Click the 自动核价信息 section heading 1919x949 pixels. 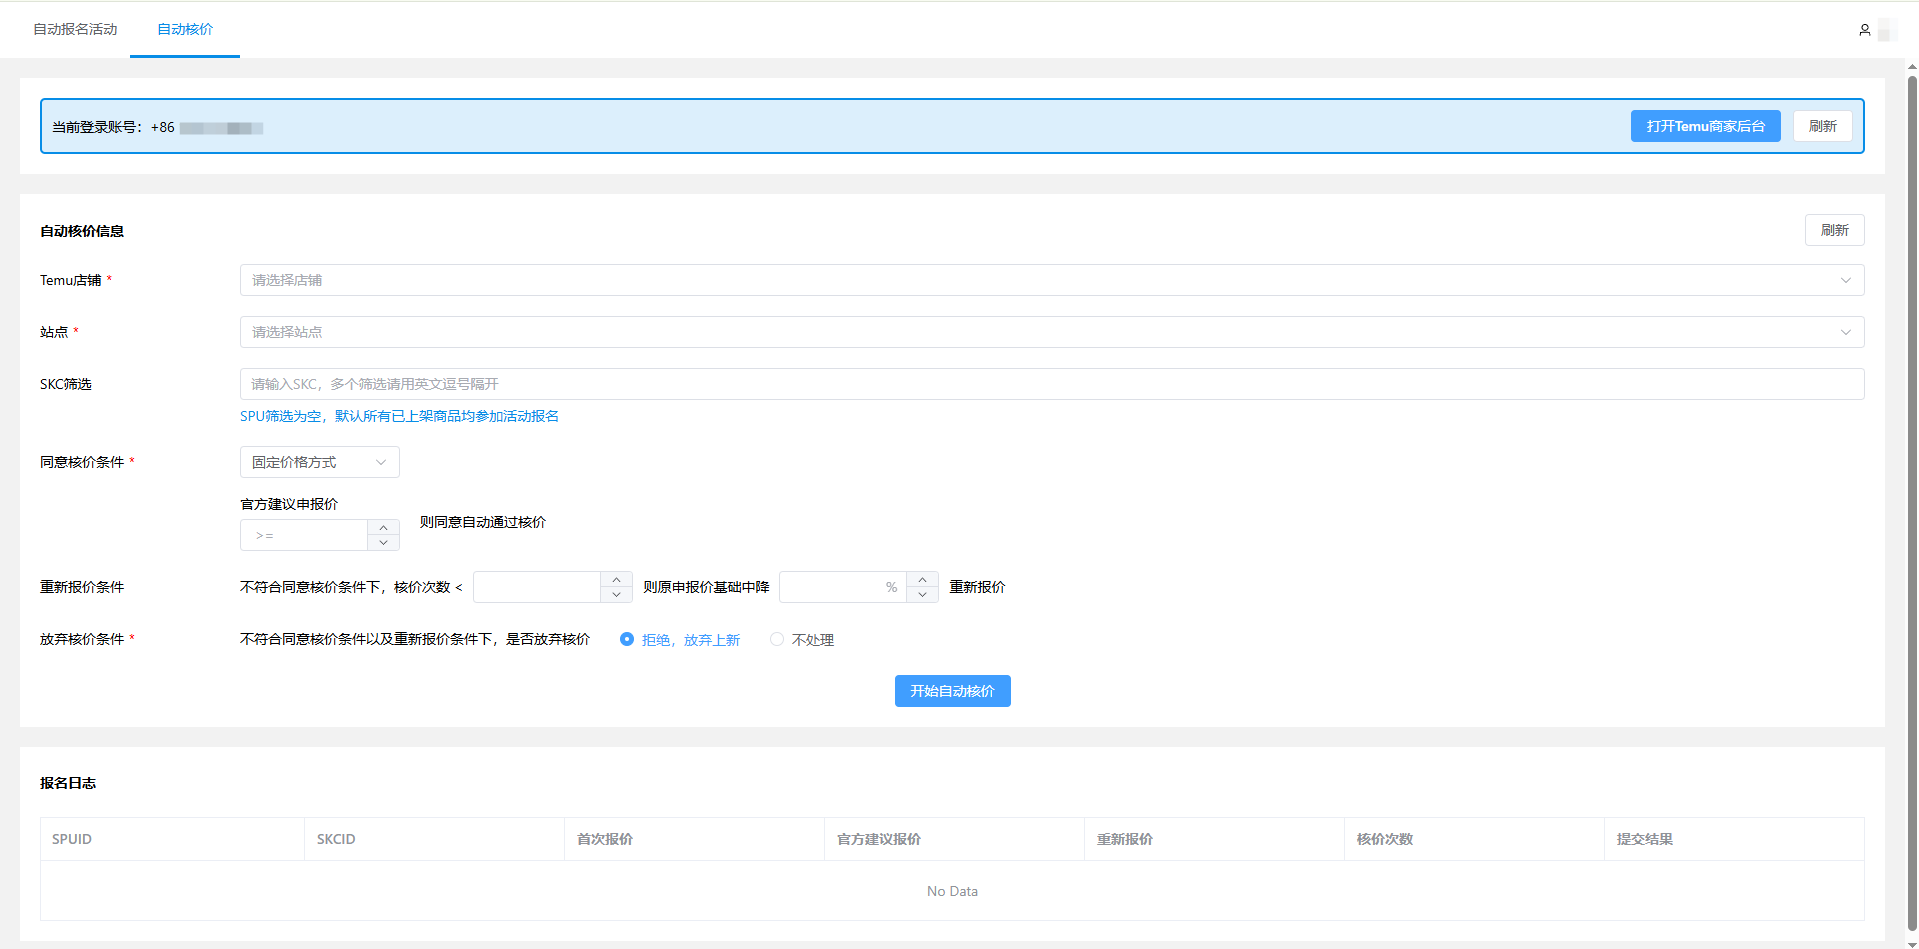pyautogui.click(x=82, y=231)
